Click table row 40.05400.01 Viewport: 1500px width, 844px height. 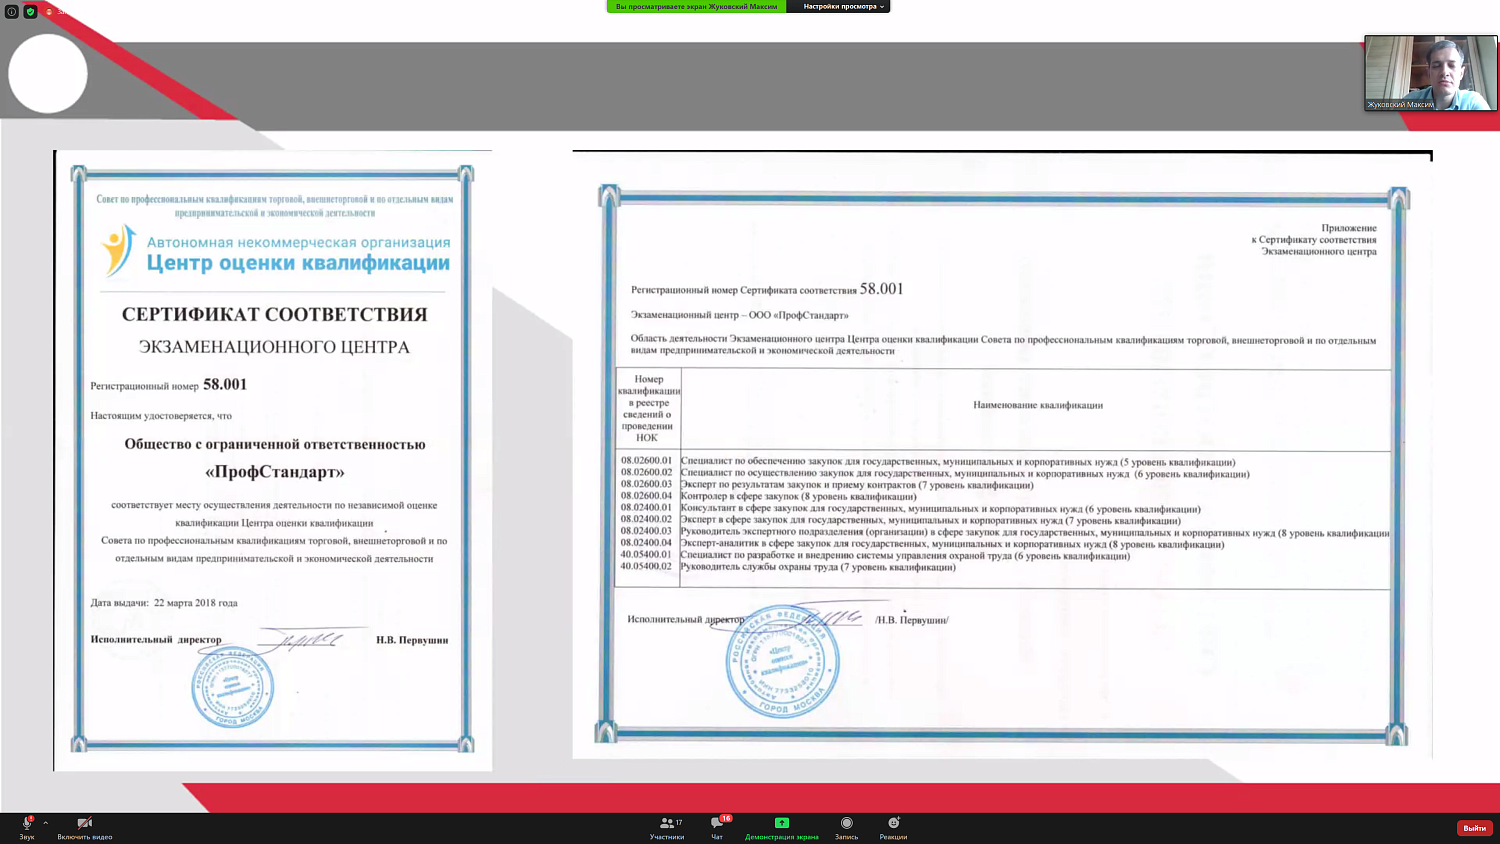click(x=1003, y=555)
